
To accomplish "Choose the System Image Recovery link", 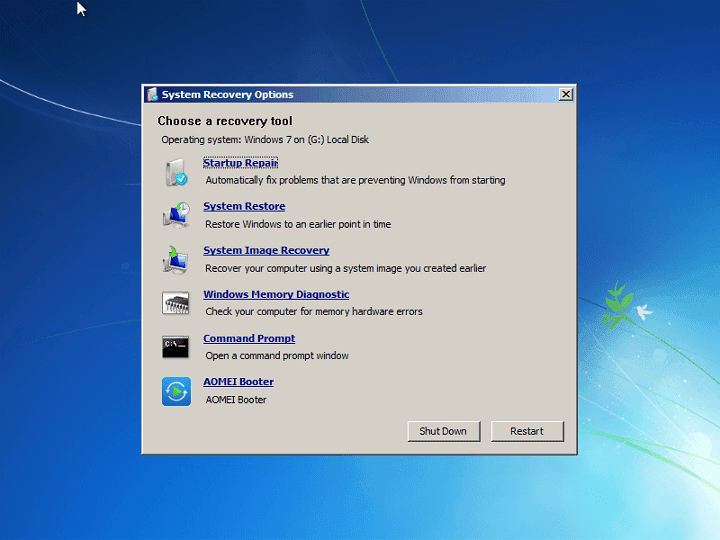I will [266, 251].
